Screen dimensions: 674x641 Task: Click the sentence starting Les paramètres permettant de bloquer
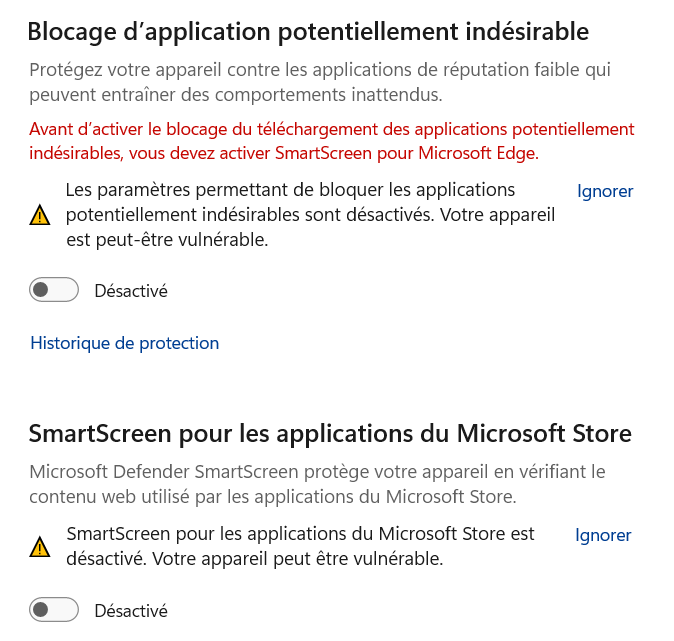pos(290,190)
